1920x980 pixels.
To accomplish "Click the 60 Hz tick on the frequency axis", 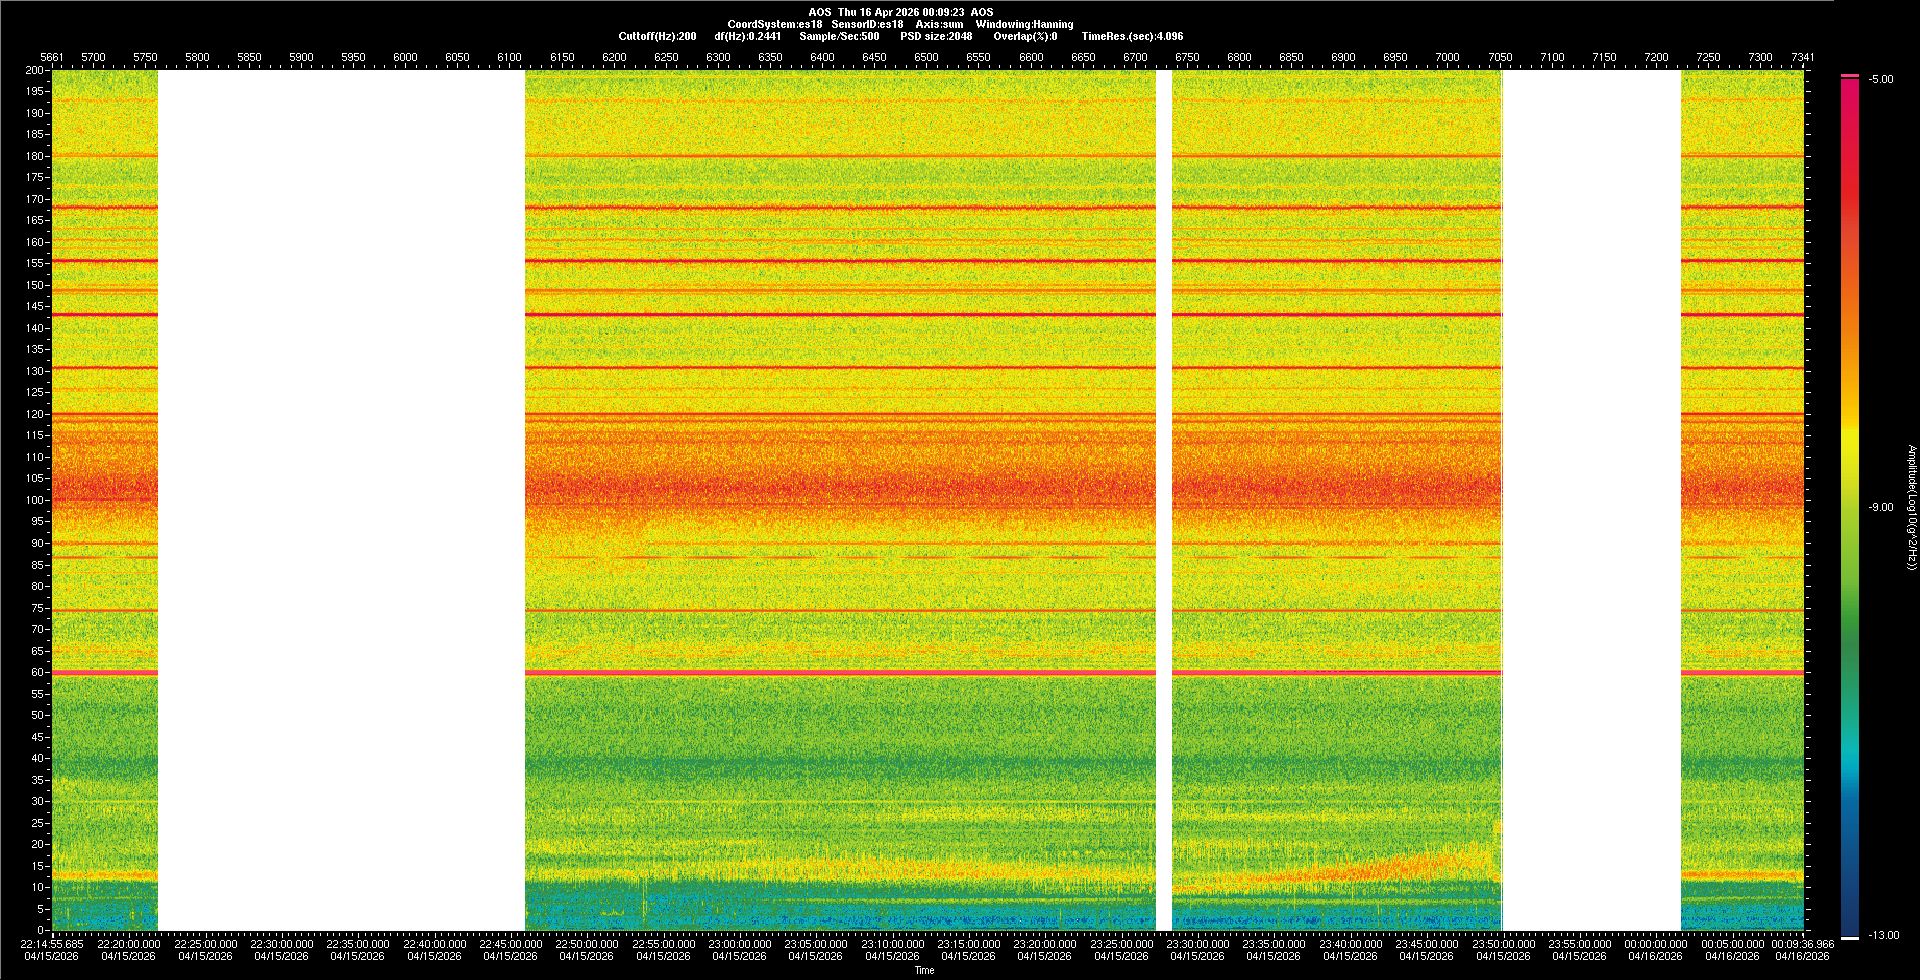I will point(36,673).
